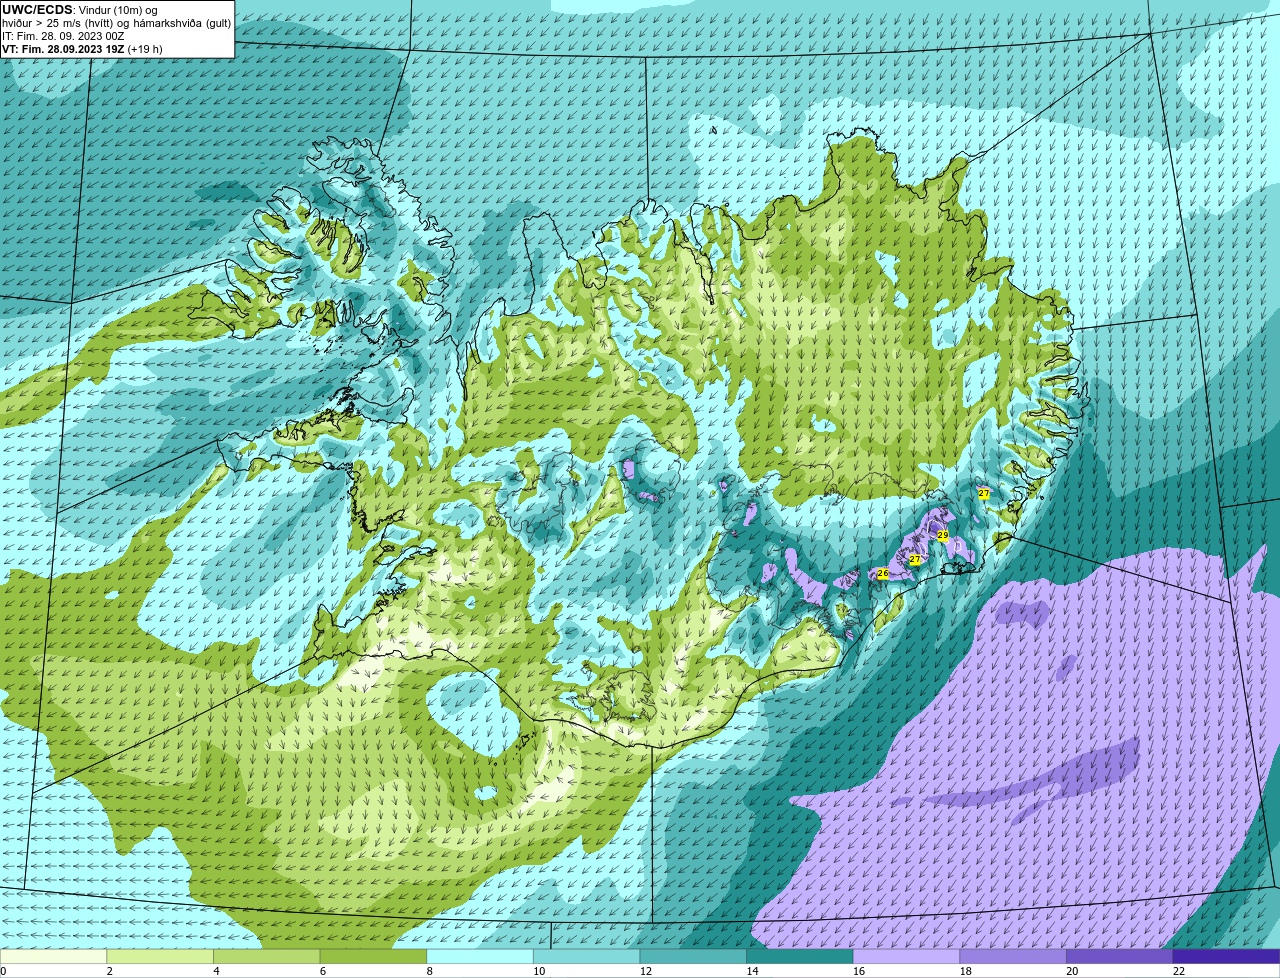Click the '8' label on the wind scale
The height and width of the screenshot is (978, 1280).
(429, 971)
